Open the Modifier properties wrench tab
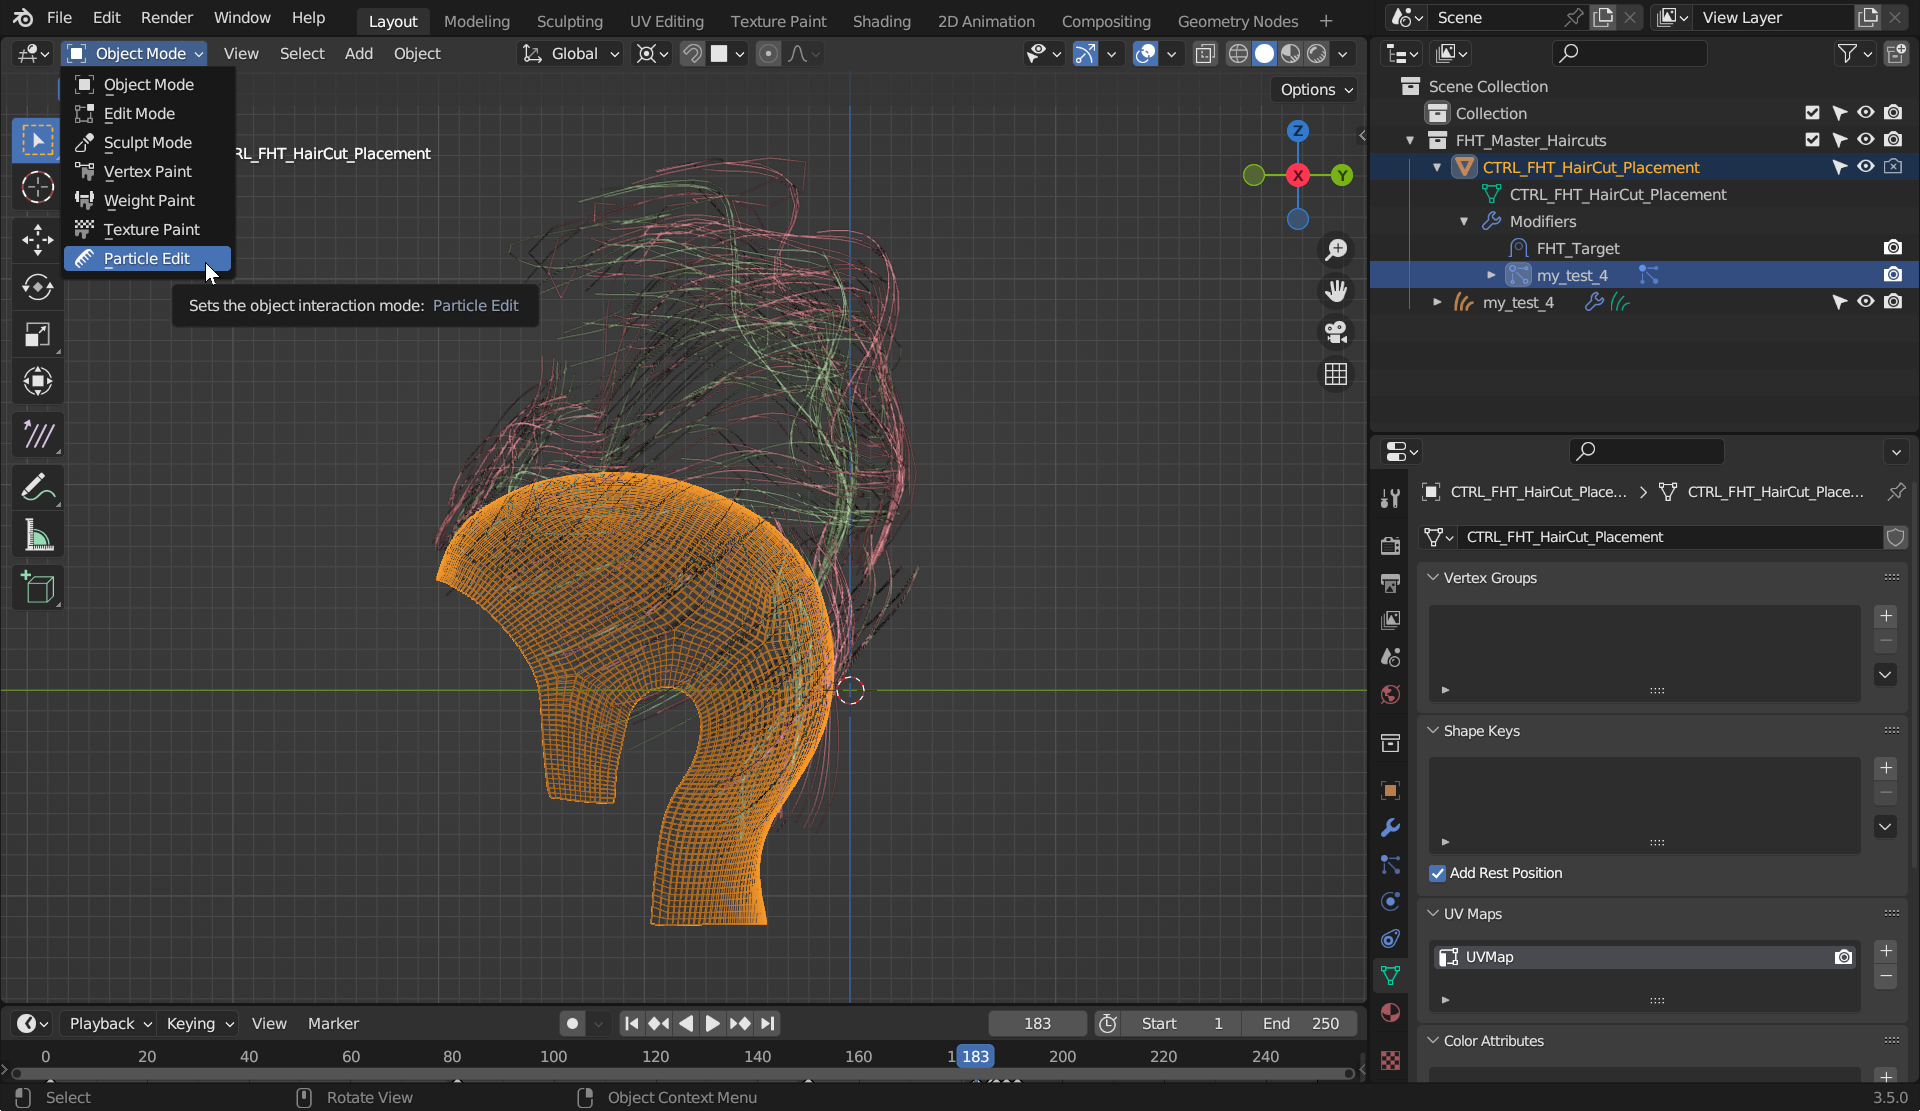This screenshot has width=1920, height=1111. [1390, 827]
